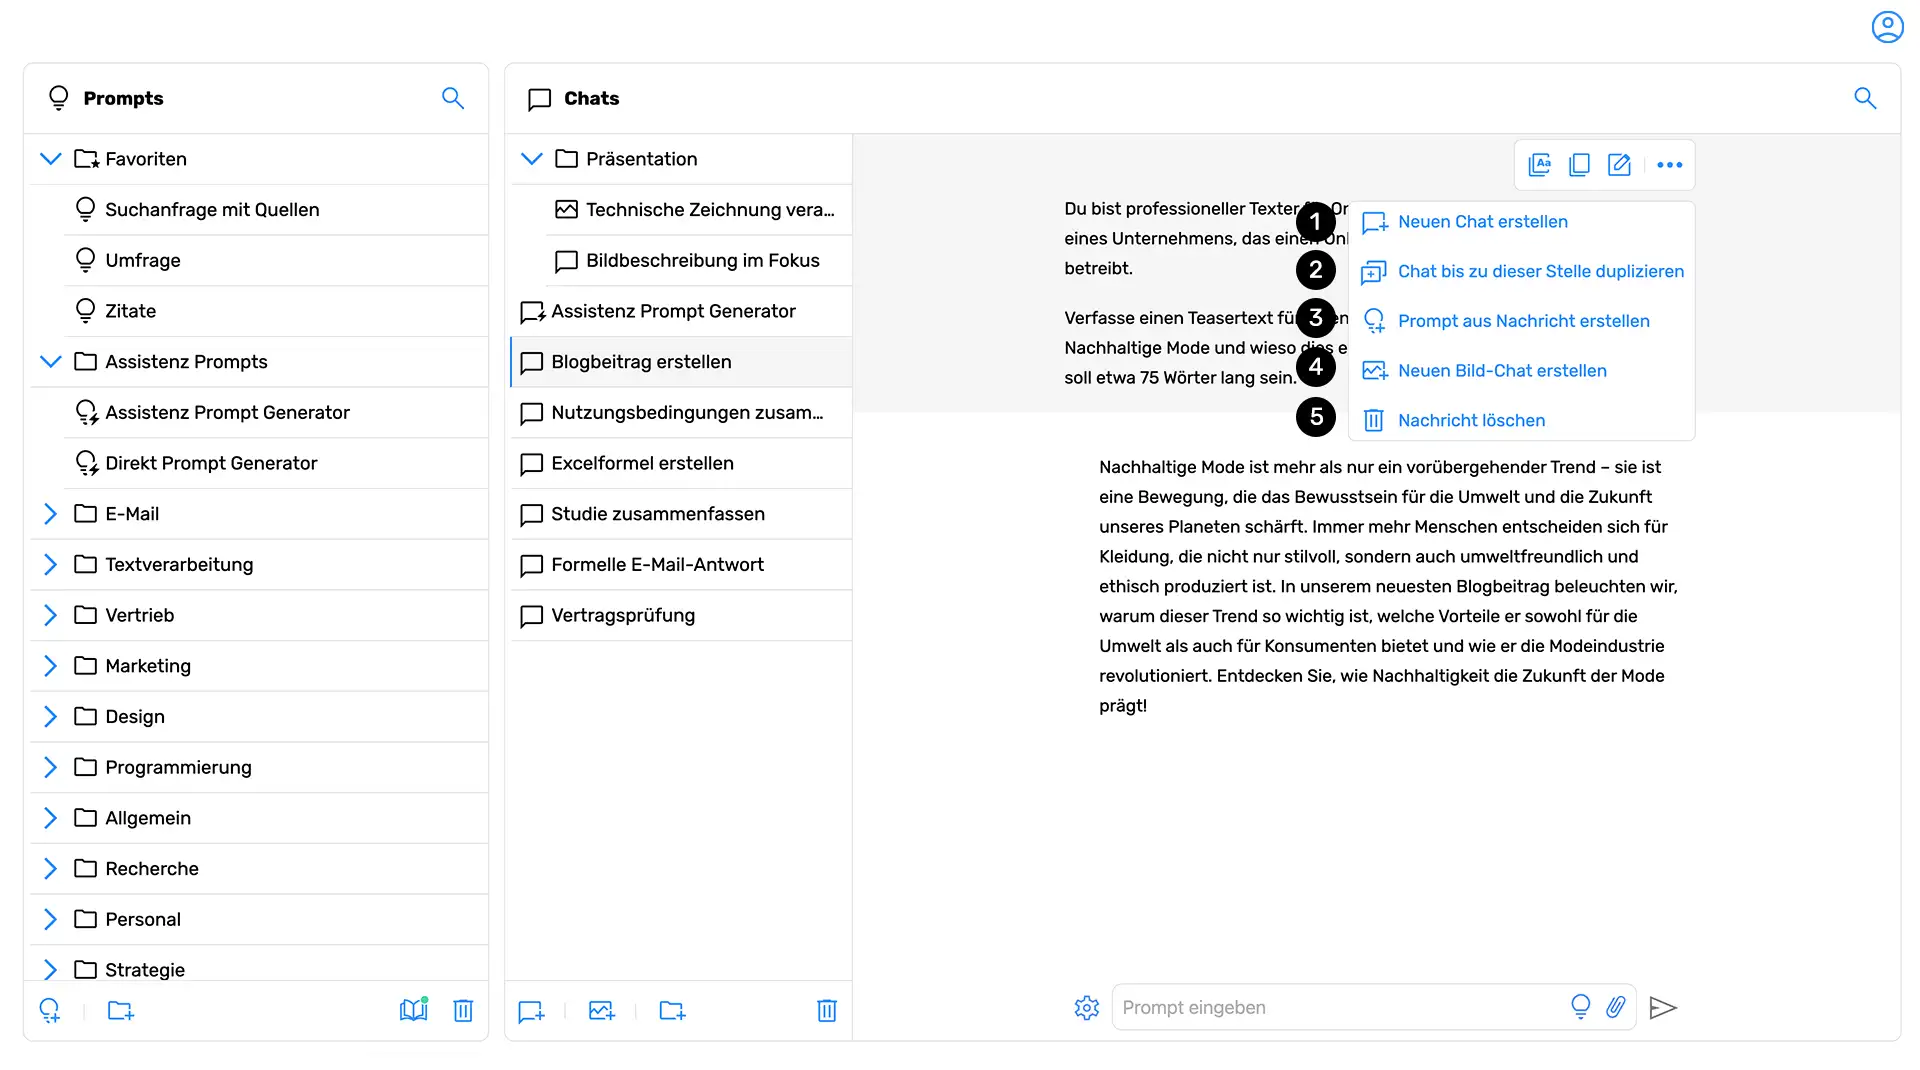
Task: Expand the Recherche folder
Action: 51,869
